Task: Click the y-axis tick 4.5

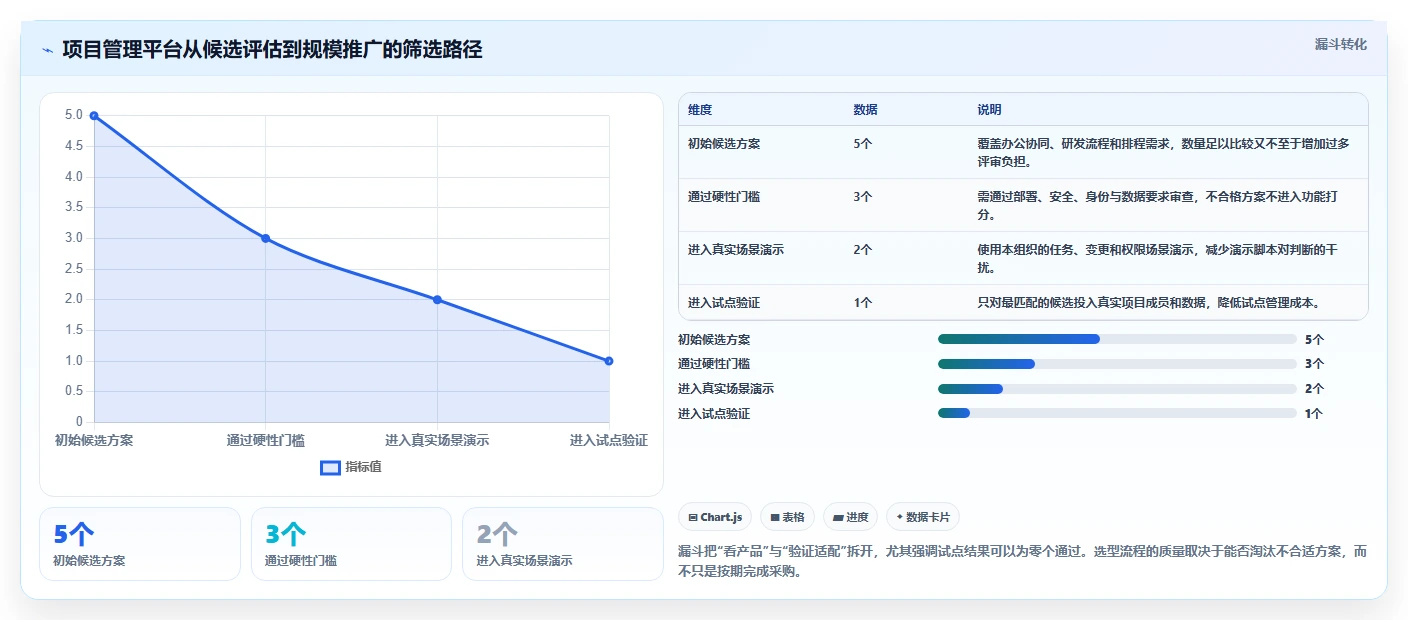Action: tap(74, 146)
